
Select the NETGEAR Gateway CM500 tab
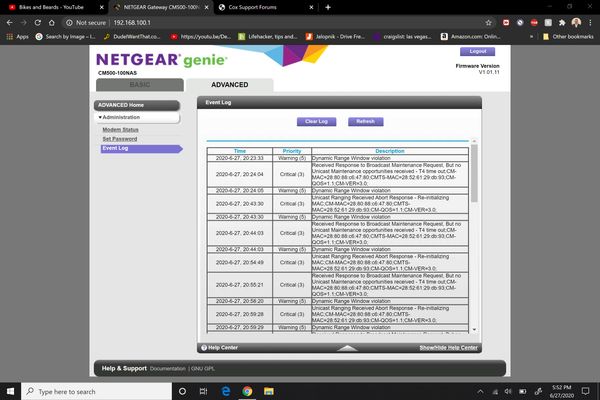tap(161, 7)
